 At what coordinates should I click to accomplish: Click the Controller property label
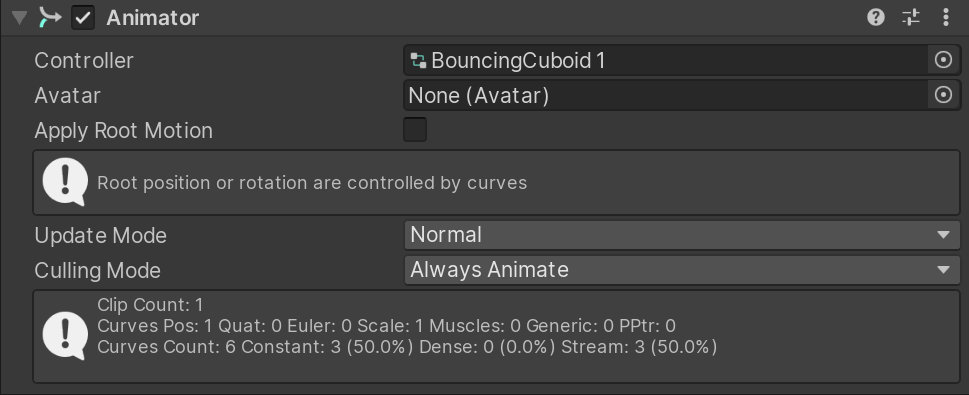[84, 61]
